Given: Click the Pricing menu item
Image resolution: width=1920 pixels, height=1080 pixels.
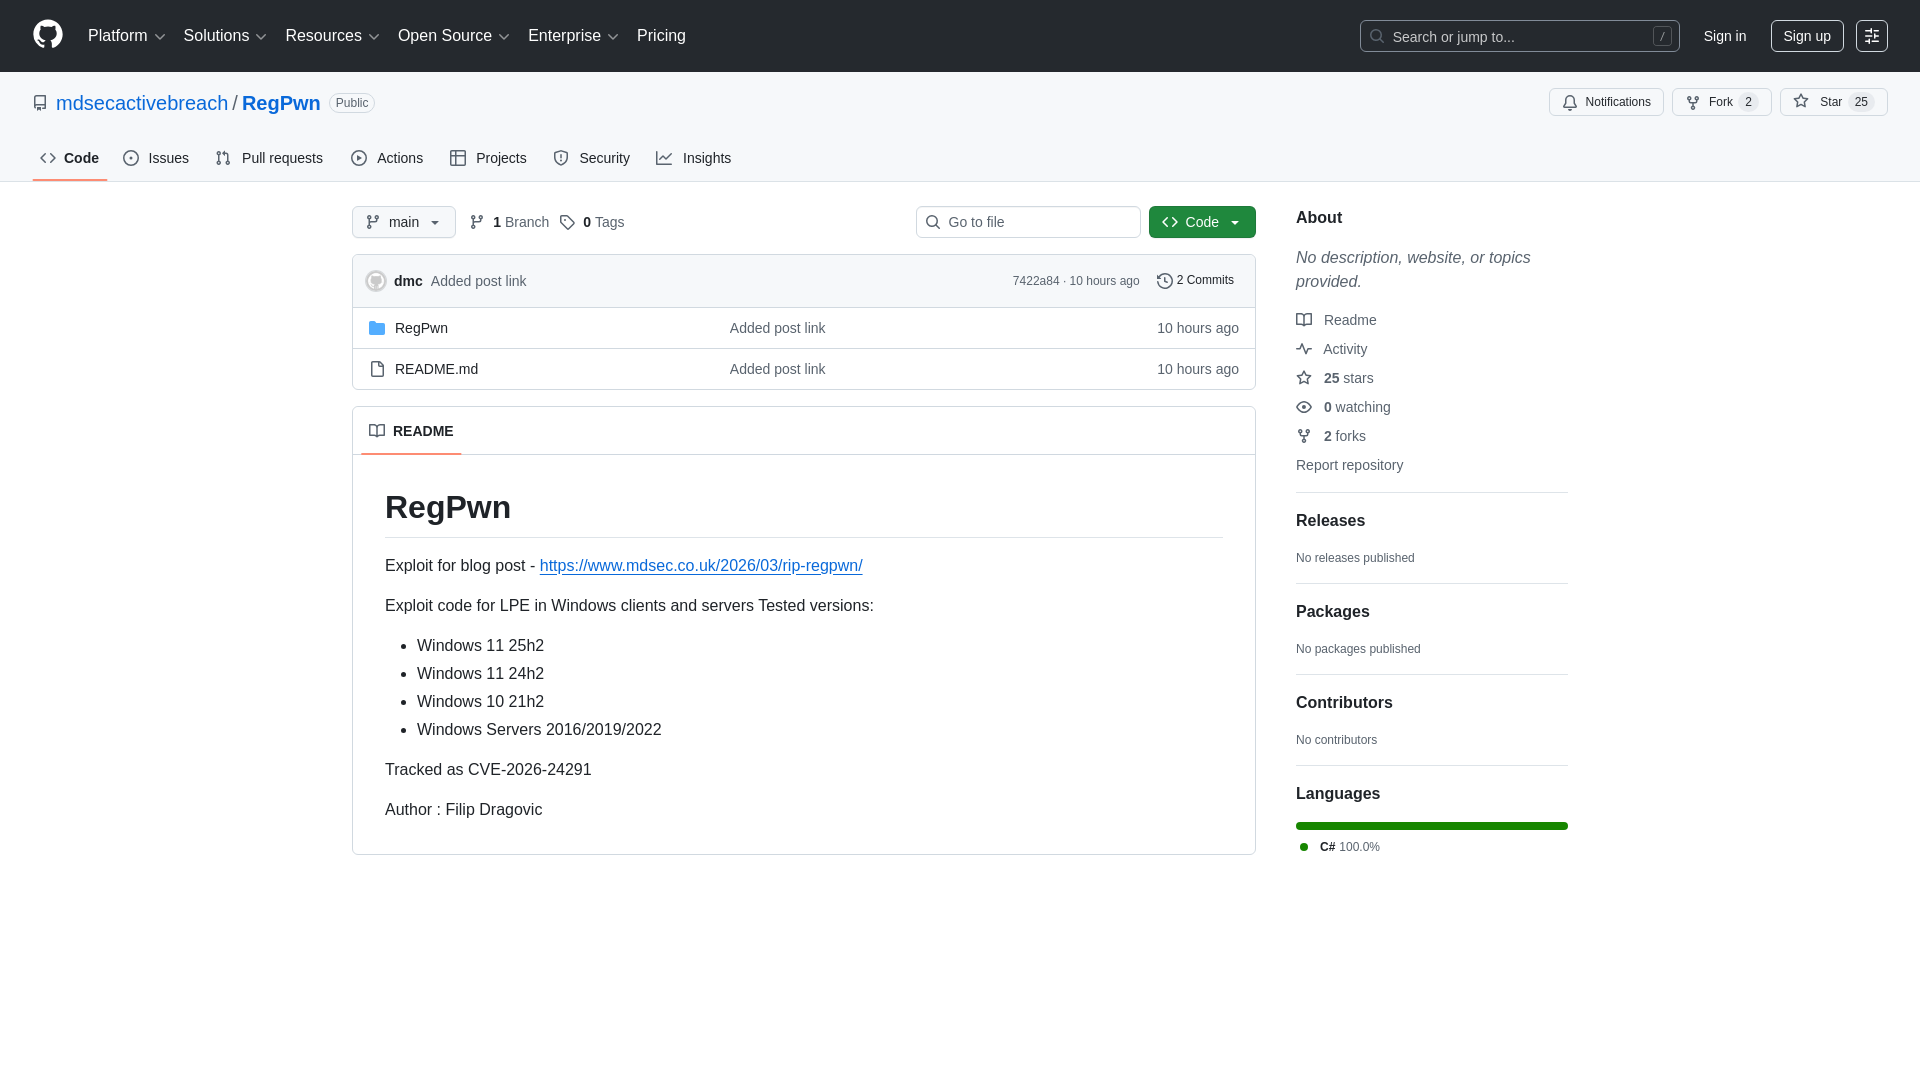Looking at the screenshot, I should tap(661, 36).
